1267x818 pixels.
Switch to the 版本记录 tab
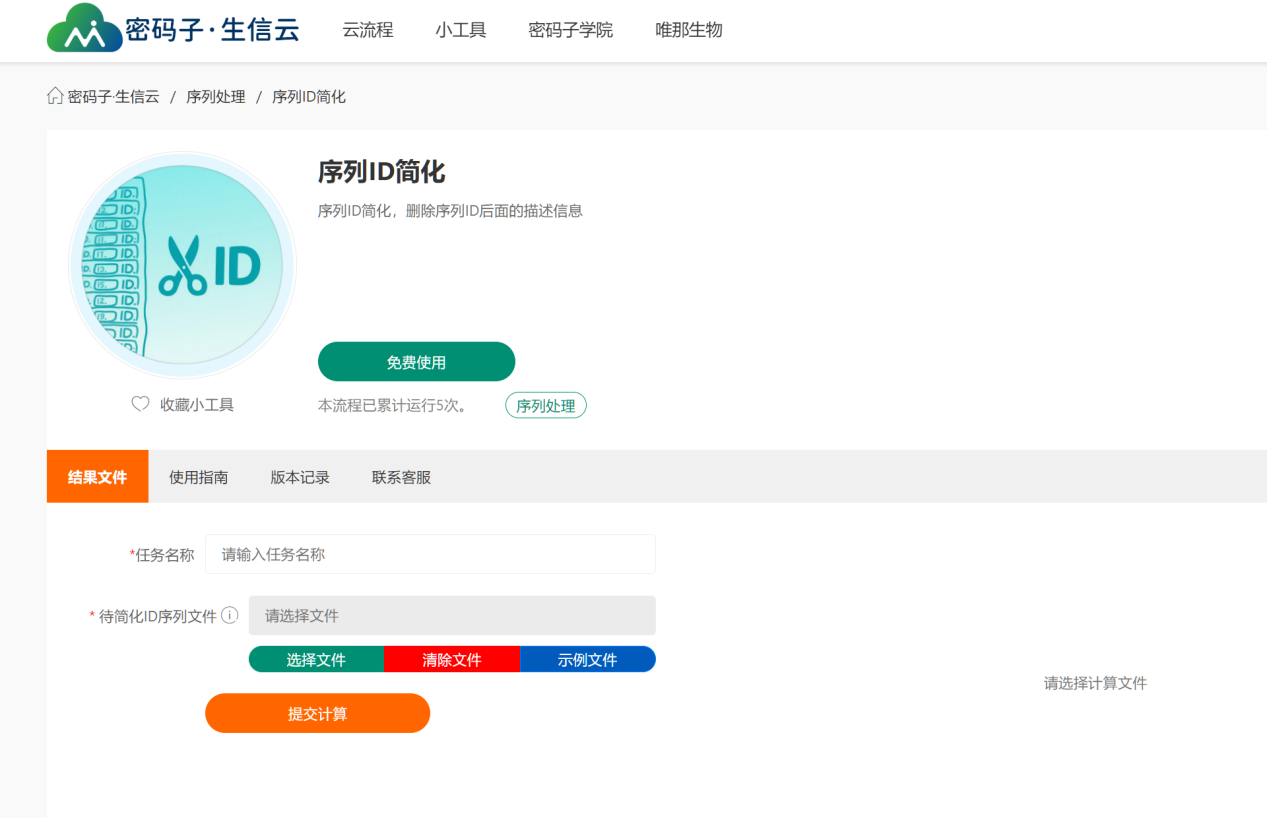tap(300, 477)
